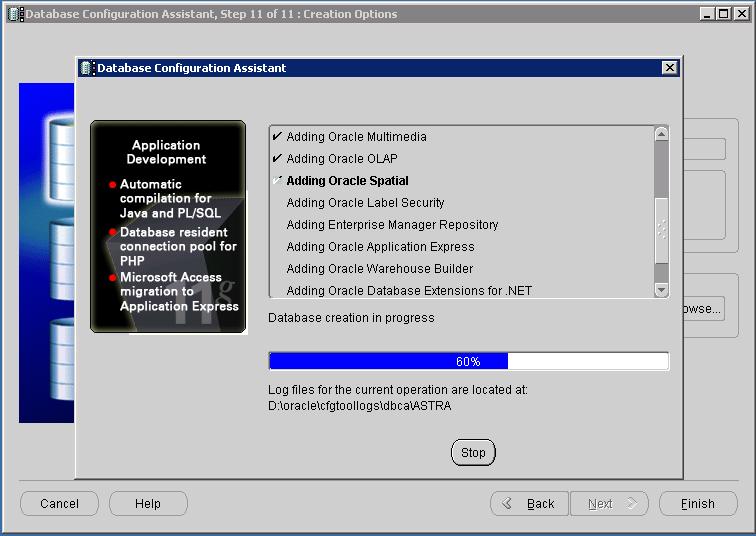Viewport: 756px width, 536px height.
Task: Click the Finish button
Action: [698, 504]
